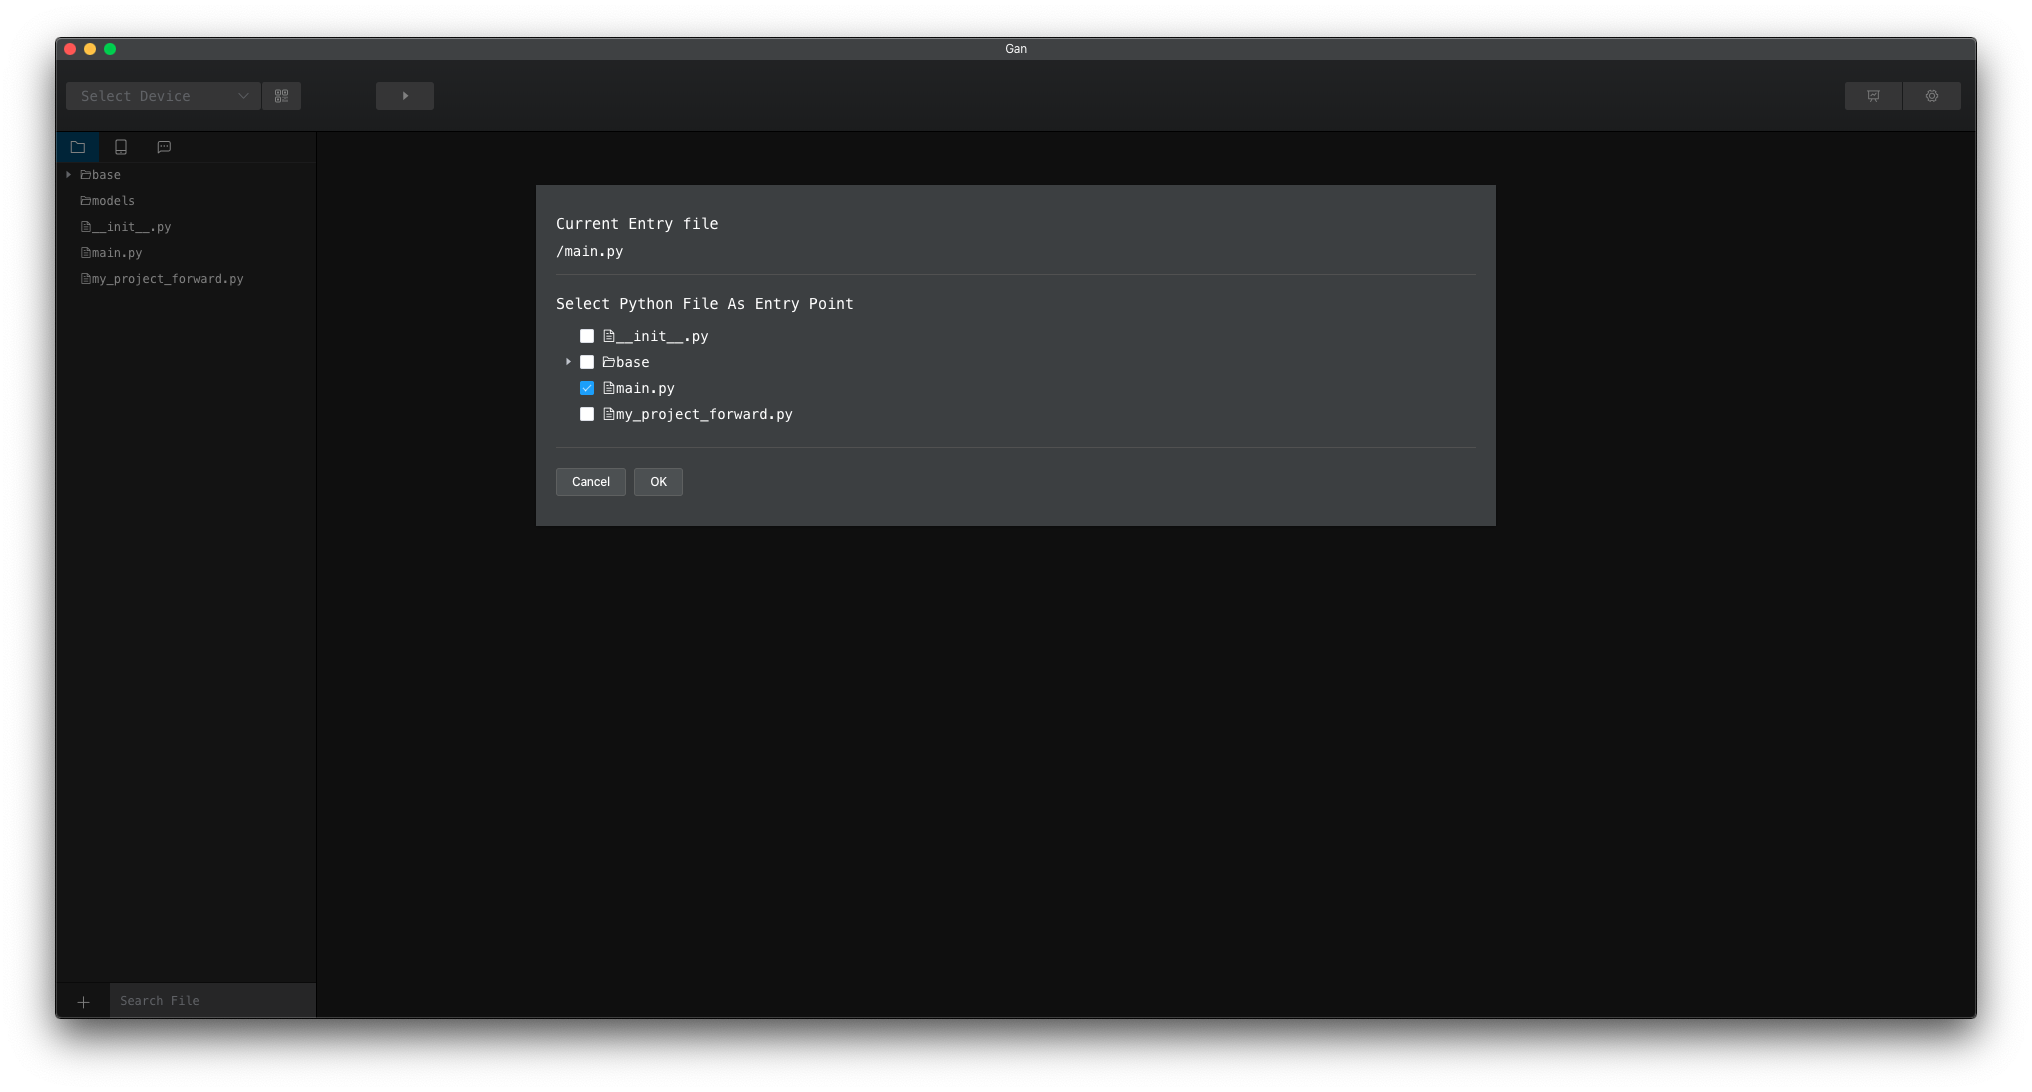This screenshot has height=1092, width=2032.
Task: Open the presentation screen icon at top right
Action: click(x=1873, y=96)
